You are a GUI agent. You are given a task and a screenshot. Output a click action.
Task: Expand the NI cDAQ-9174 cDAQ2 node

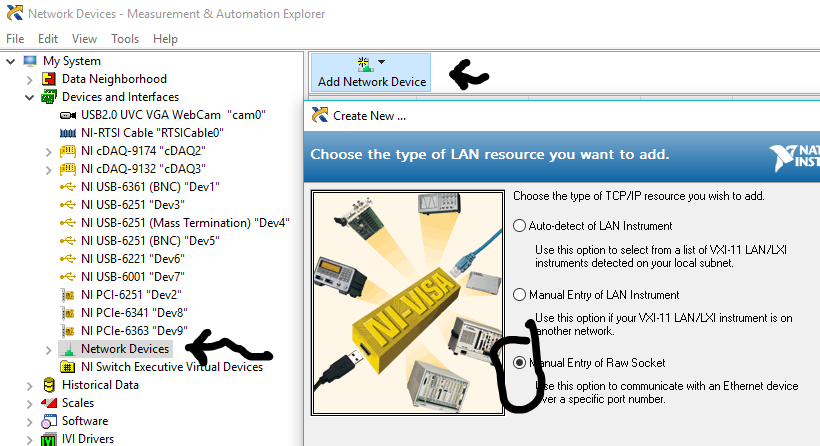click(48, 152)
